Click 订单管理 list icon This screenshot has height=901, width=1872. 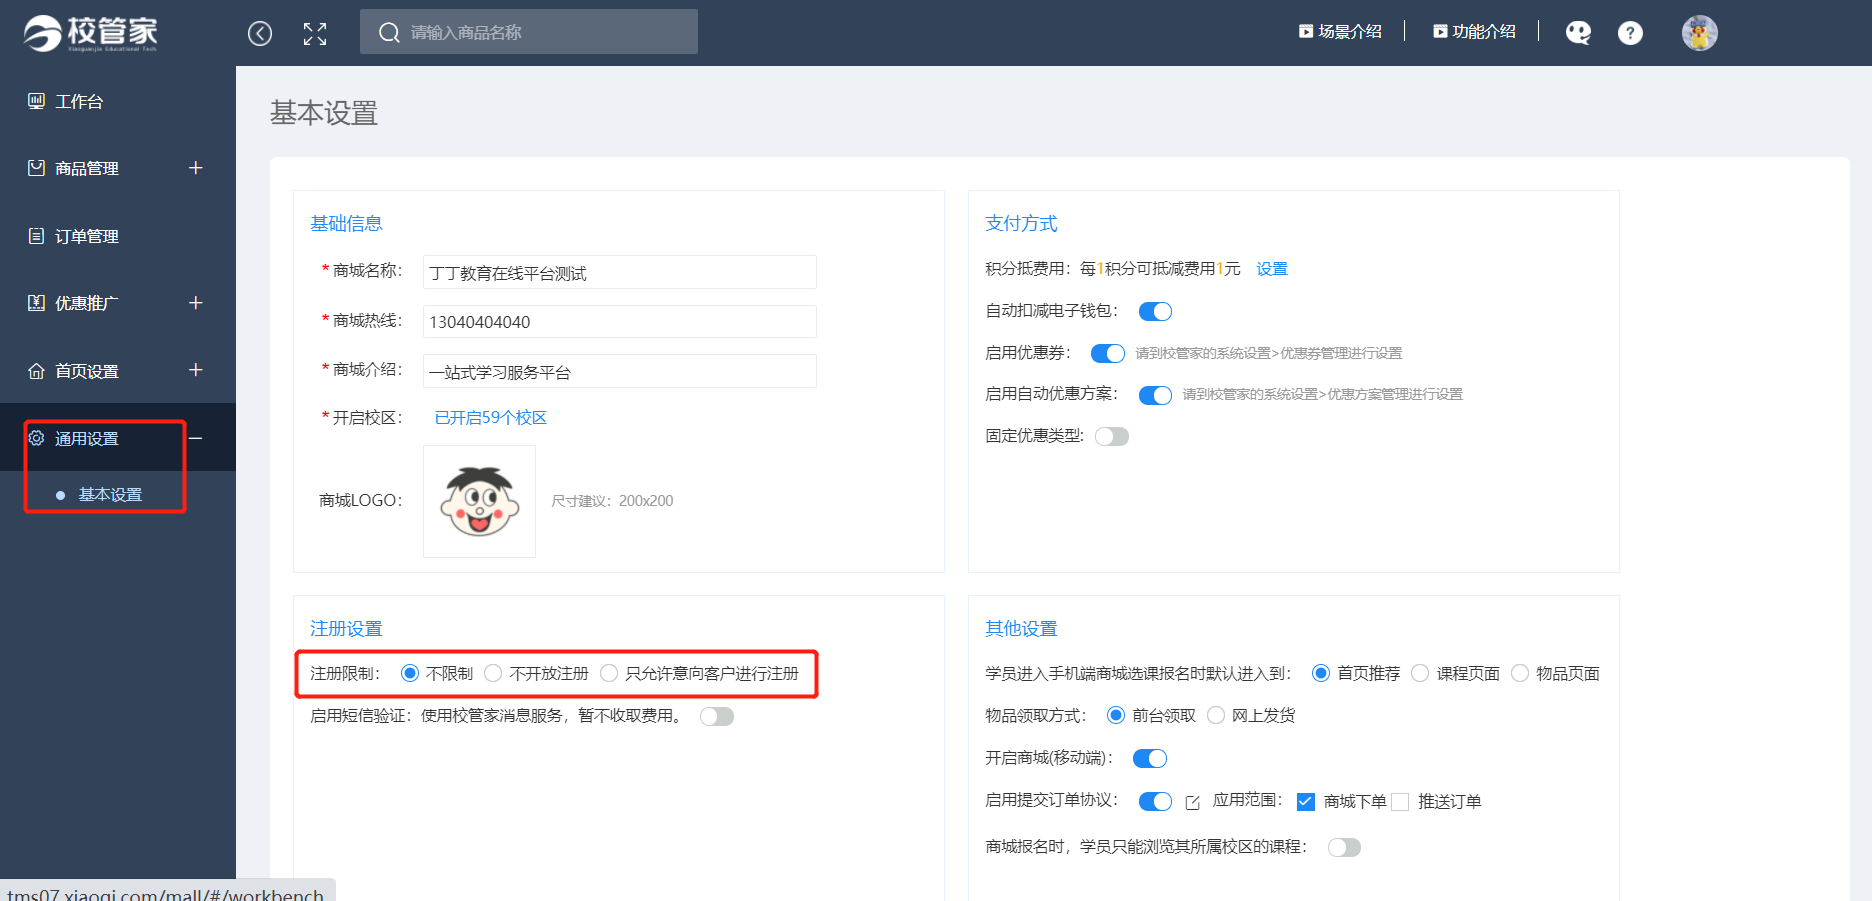click(x=36, y=236)
